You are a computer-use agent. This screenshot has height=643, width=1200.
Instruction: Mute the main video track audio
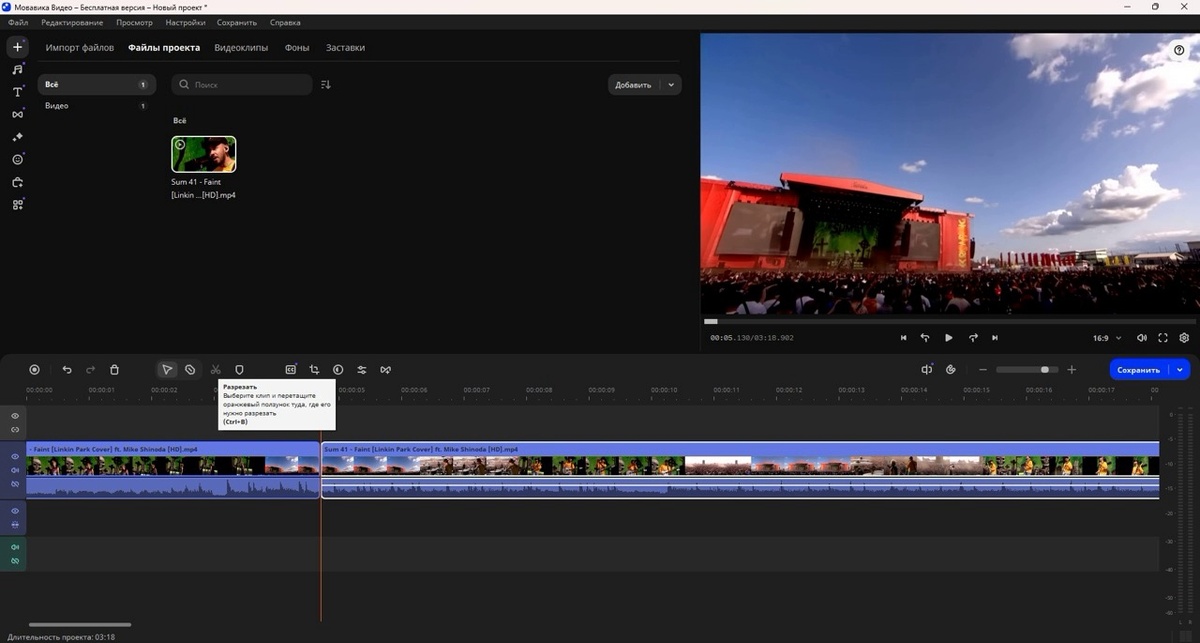(x=15, y=470)
